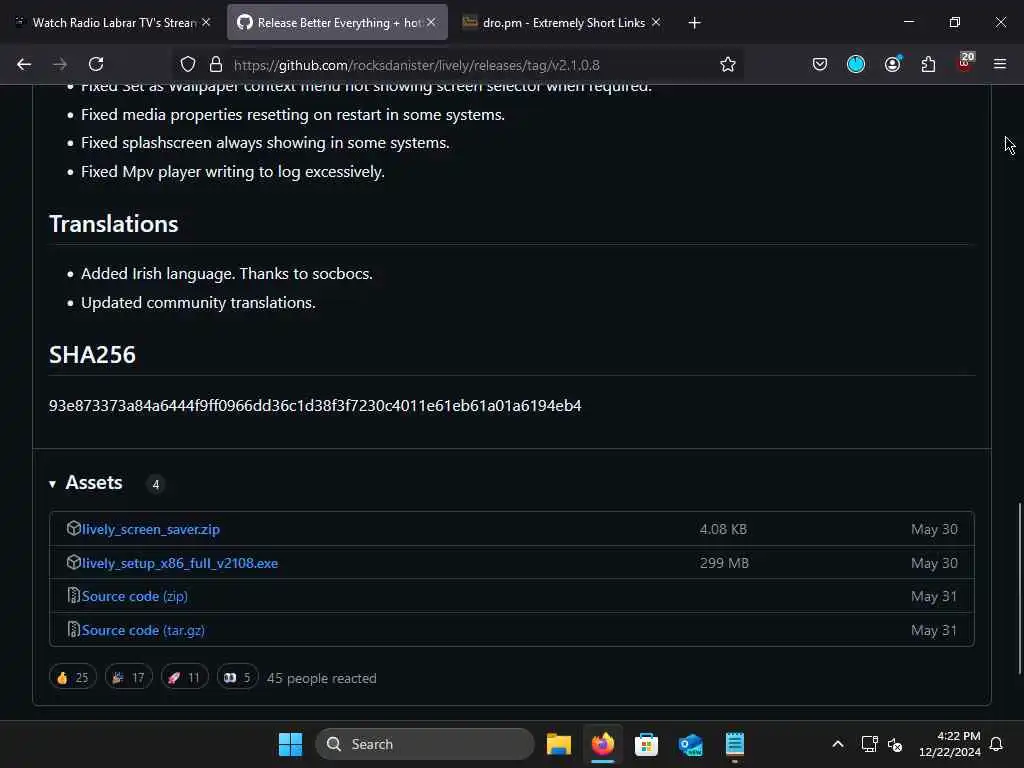Toggle party popper reaction with 17
Image resolution: width=1024 pixels, height=768 pixels.
point(129,677)
